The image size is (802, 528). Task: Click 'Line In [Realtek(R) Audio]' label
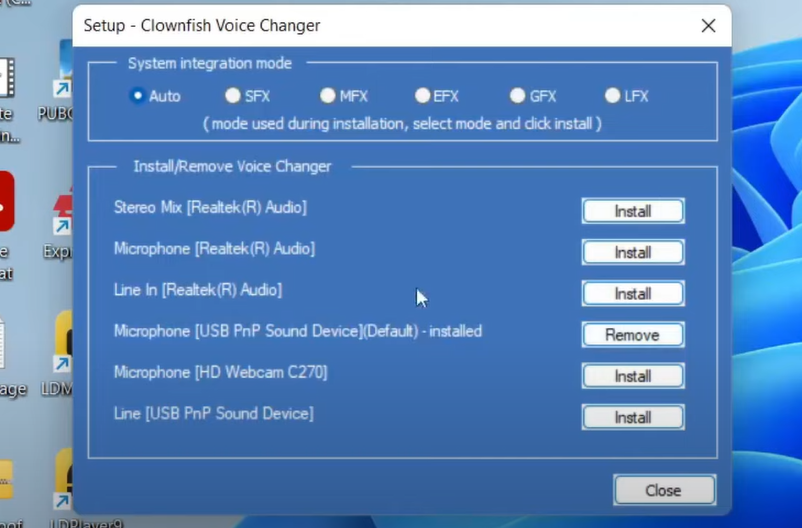[x=197, y=291]
